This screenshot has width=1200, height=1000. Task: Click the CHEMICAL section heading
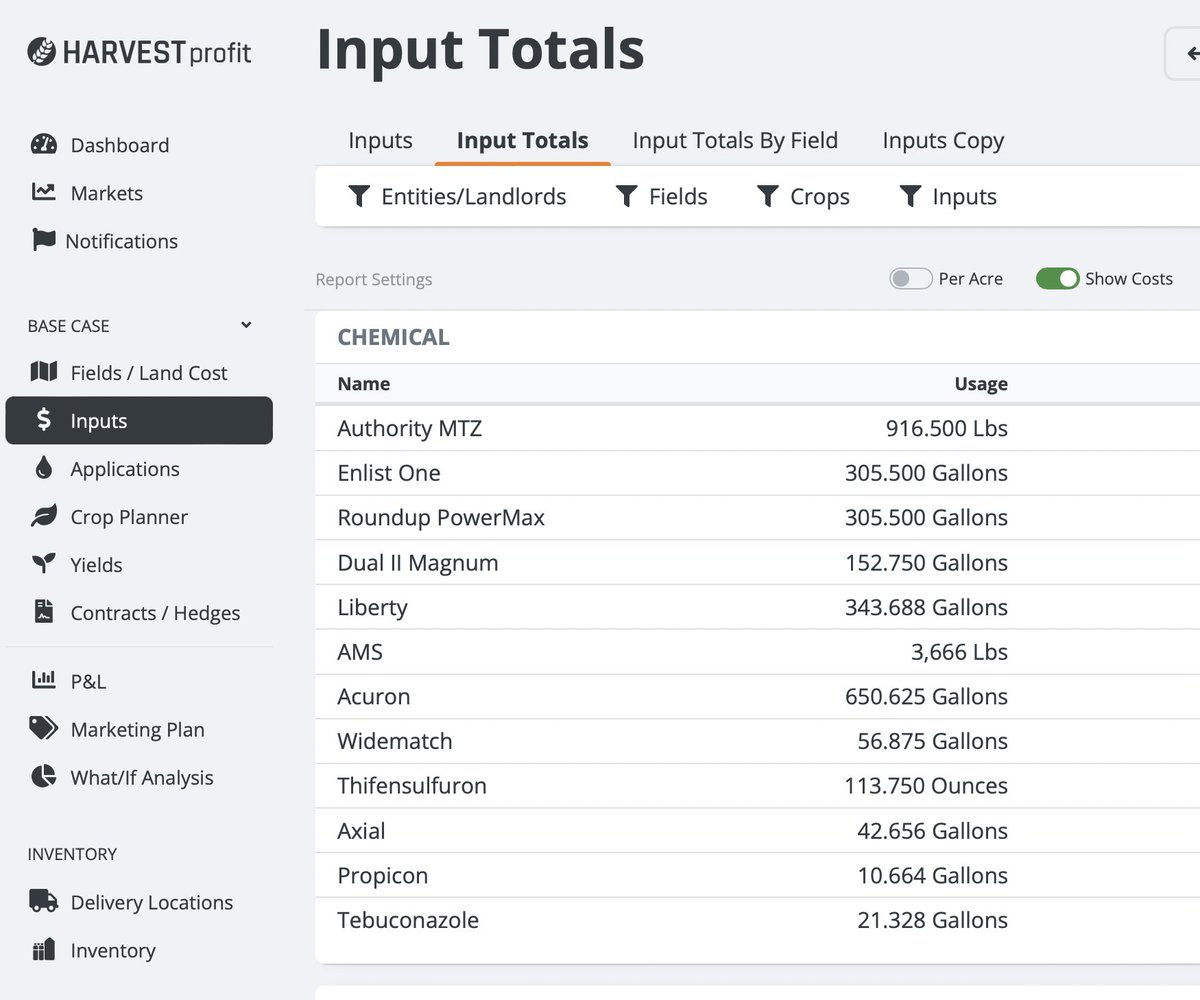[394, 337]
